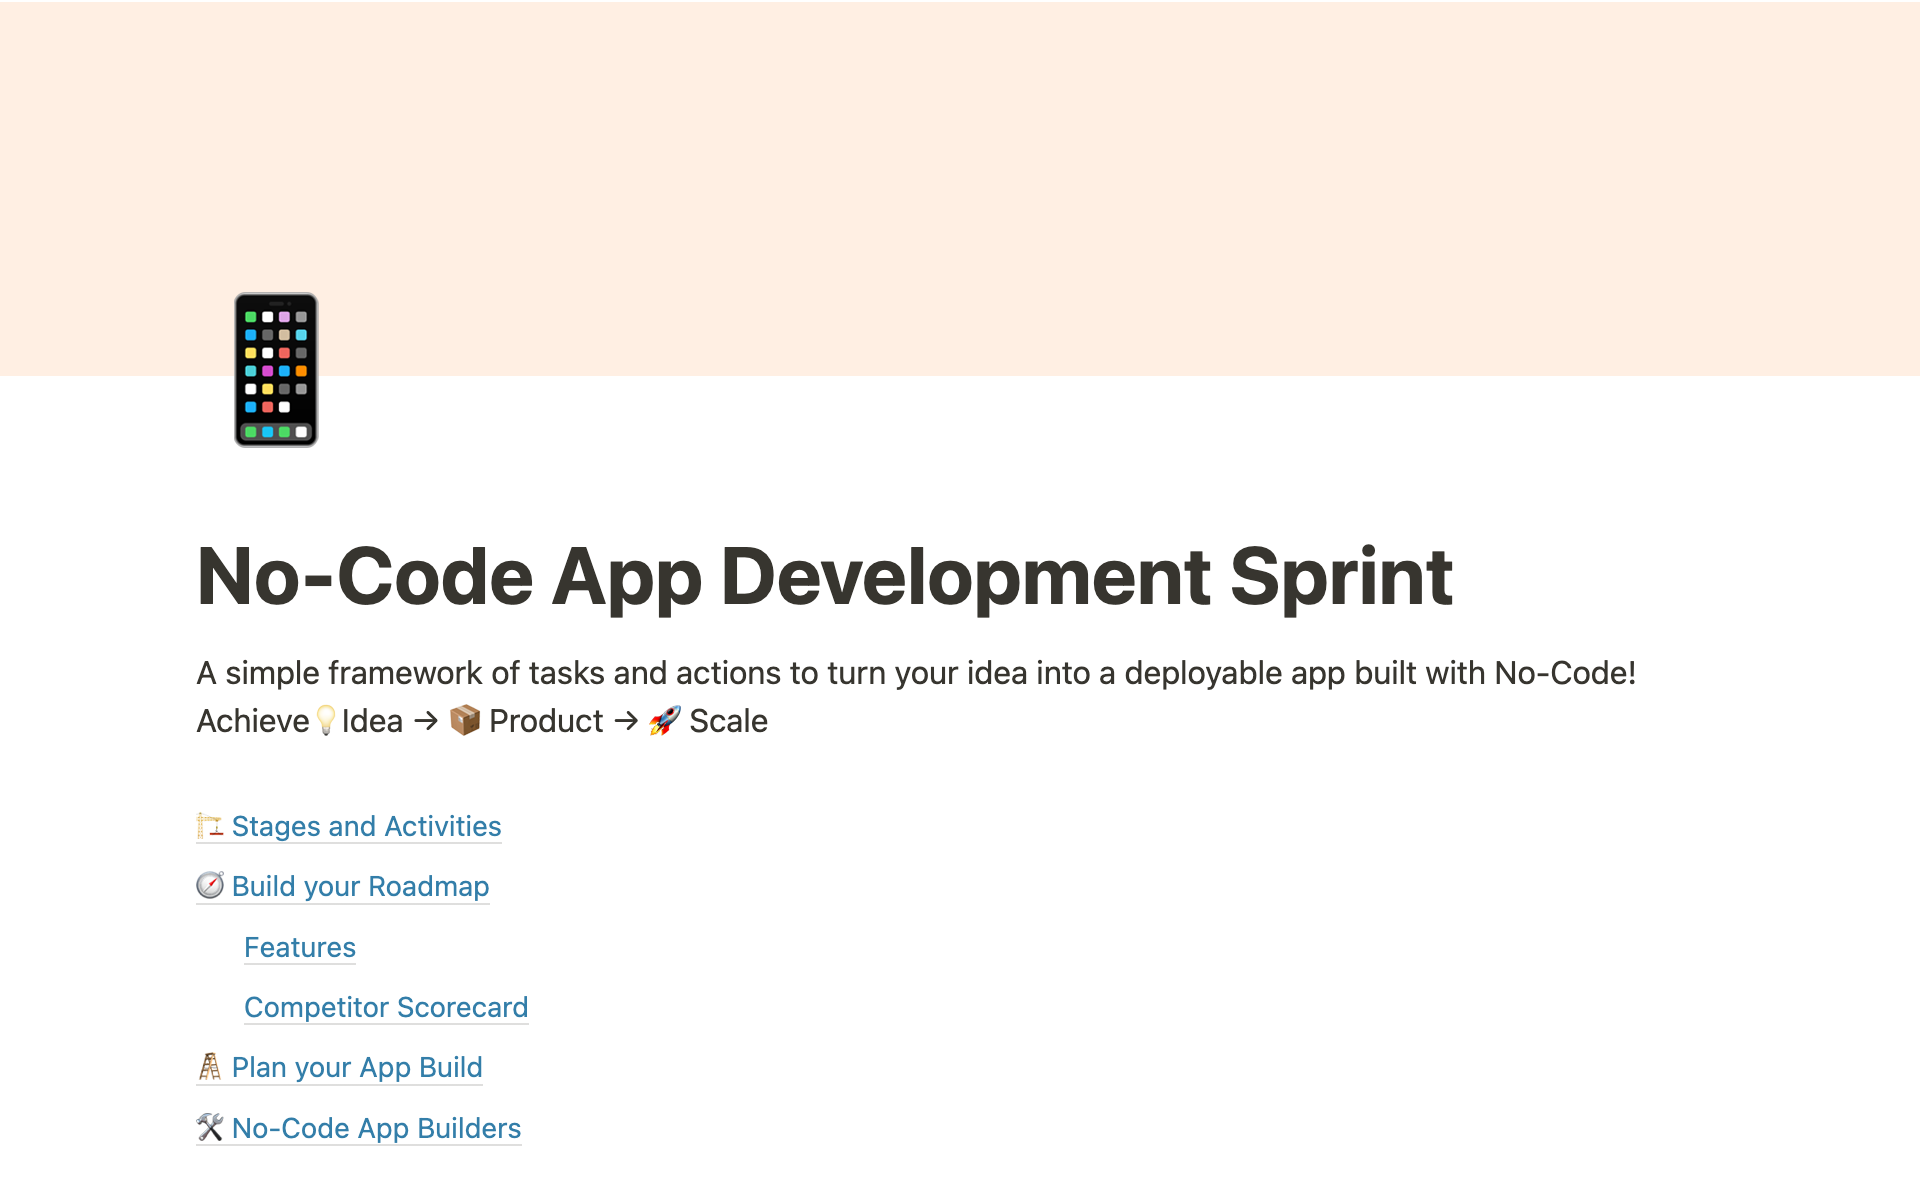
Task: Open the Plan your App Build link
Action: coord(357,1067)
